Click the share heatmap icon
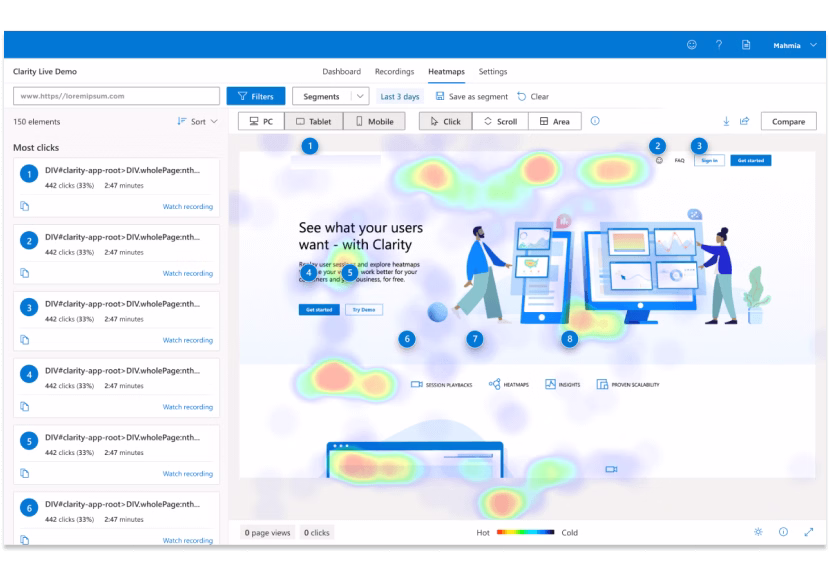The width and height of the screenshot is (830, 580). (x=744, y=121)
